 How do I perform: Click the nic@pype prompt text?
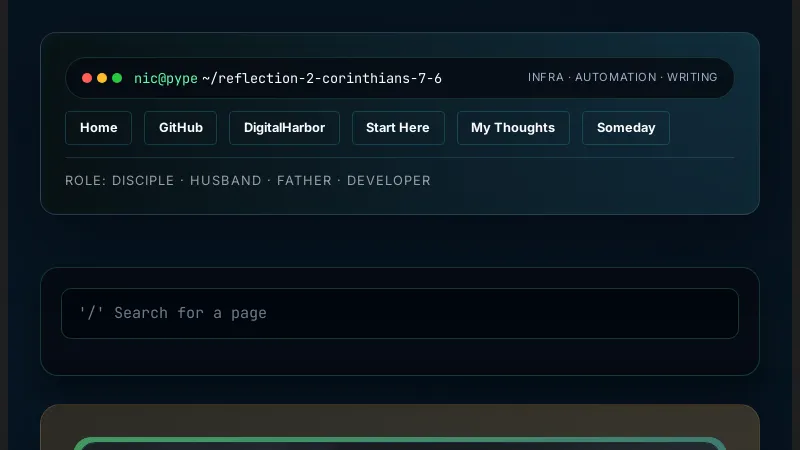tap(165, 78)
